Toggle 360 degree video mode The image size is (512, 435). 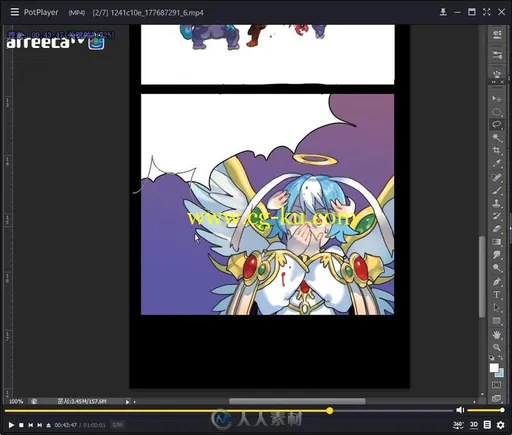458,425
